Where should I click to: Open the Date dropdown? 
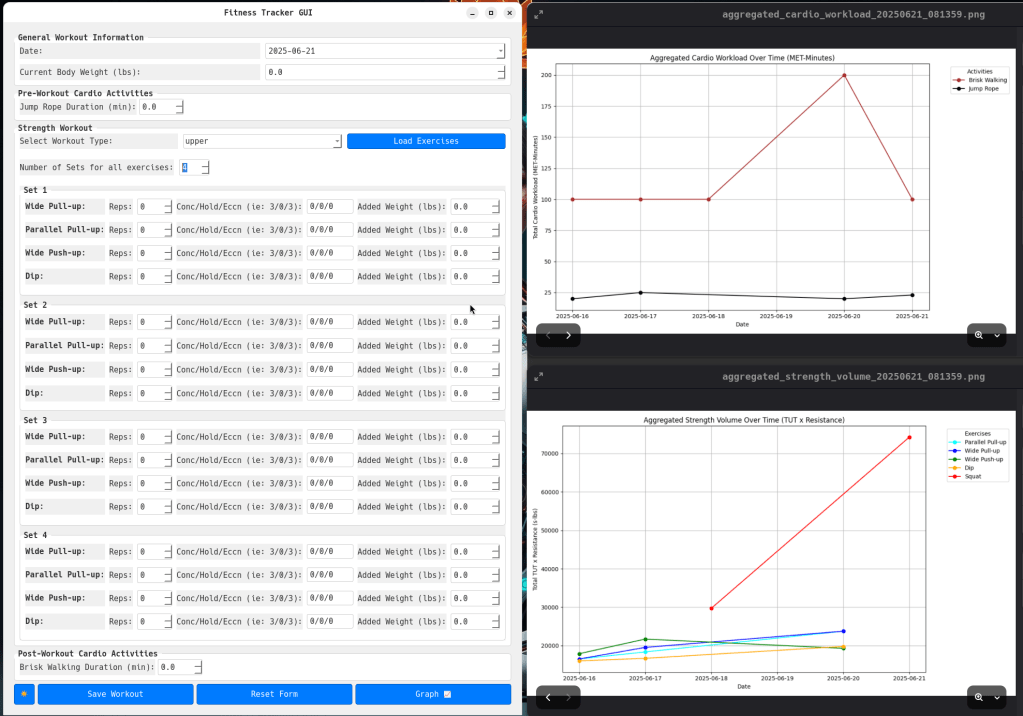(x=500, y=51)
